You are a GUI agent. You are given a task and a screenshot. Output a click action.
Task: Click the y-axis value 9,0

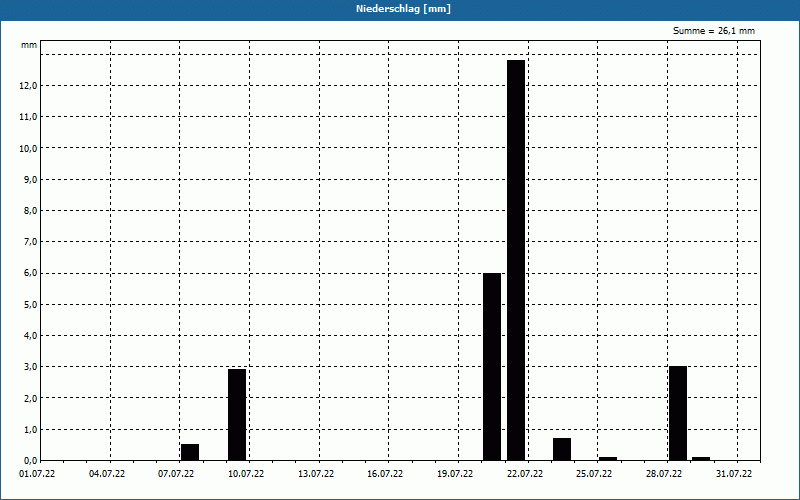(30, 180)
